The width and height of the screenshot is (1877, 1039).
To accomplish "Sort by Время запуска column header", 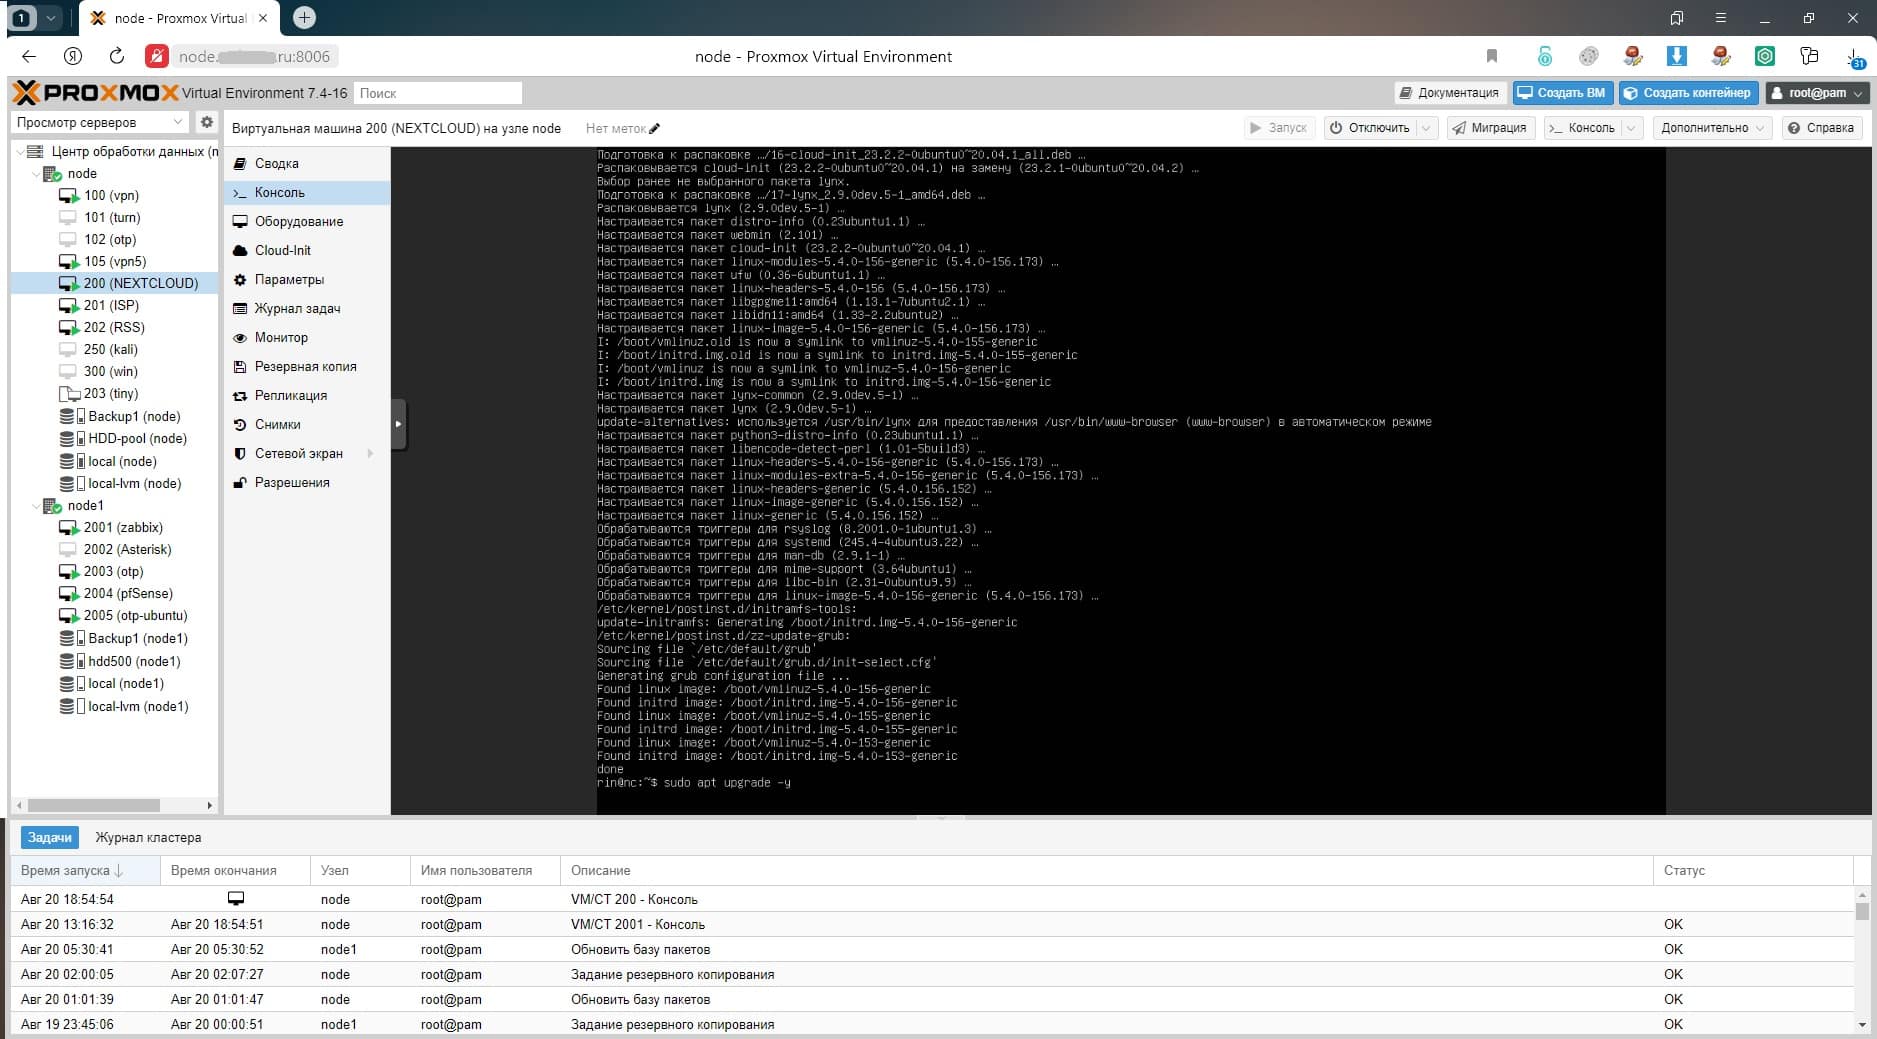I will click(85, 870).
